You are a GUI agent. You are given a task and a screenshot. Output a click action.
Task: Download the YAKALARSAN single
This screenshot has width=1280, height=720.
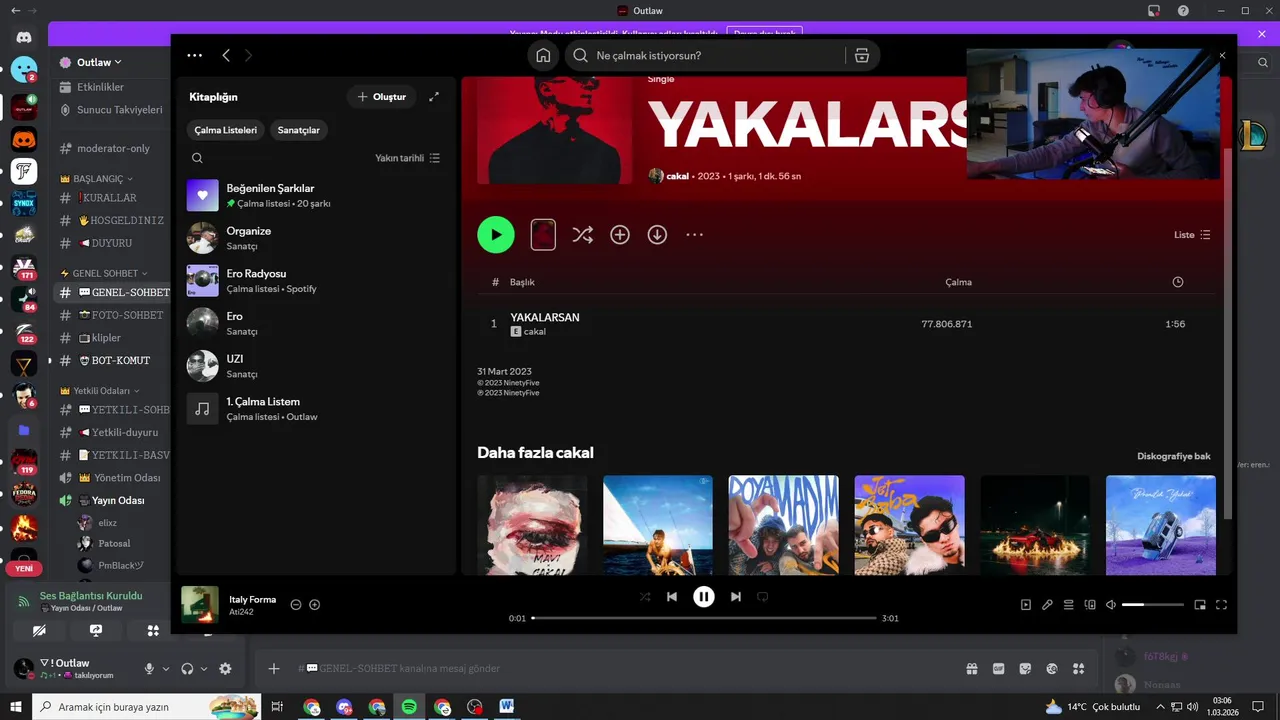click(x=657, y=235)
